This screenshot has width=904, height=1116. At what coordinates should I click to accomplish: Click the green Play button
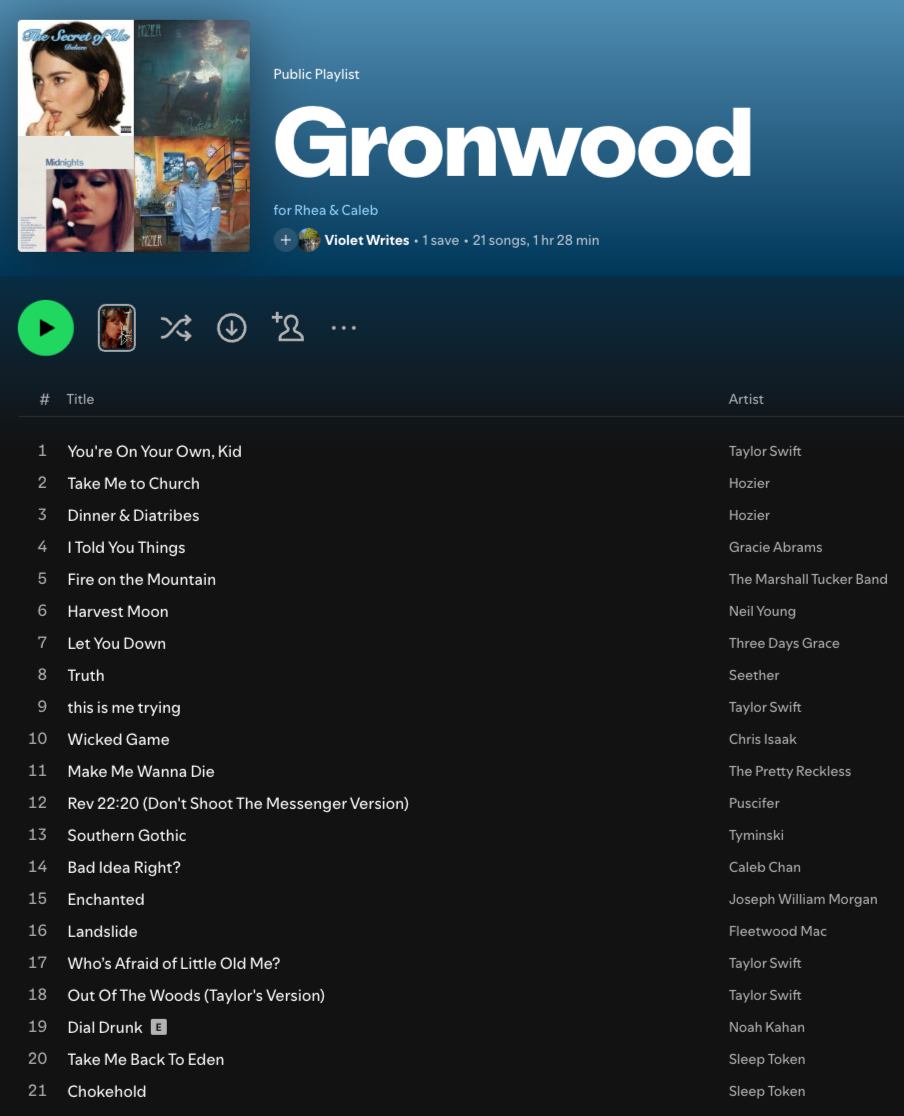[x=46, y=328]
